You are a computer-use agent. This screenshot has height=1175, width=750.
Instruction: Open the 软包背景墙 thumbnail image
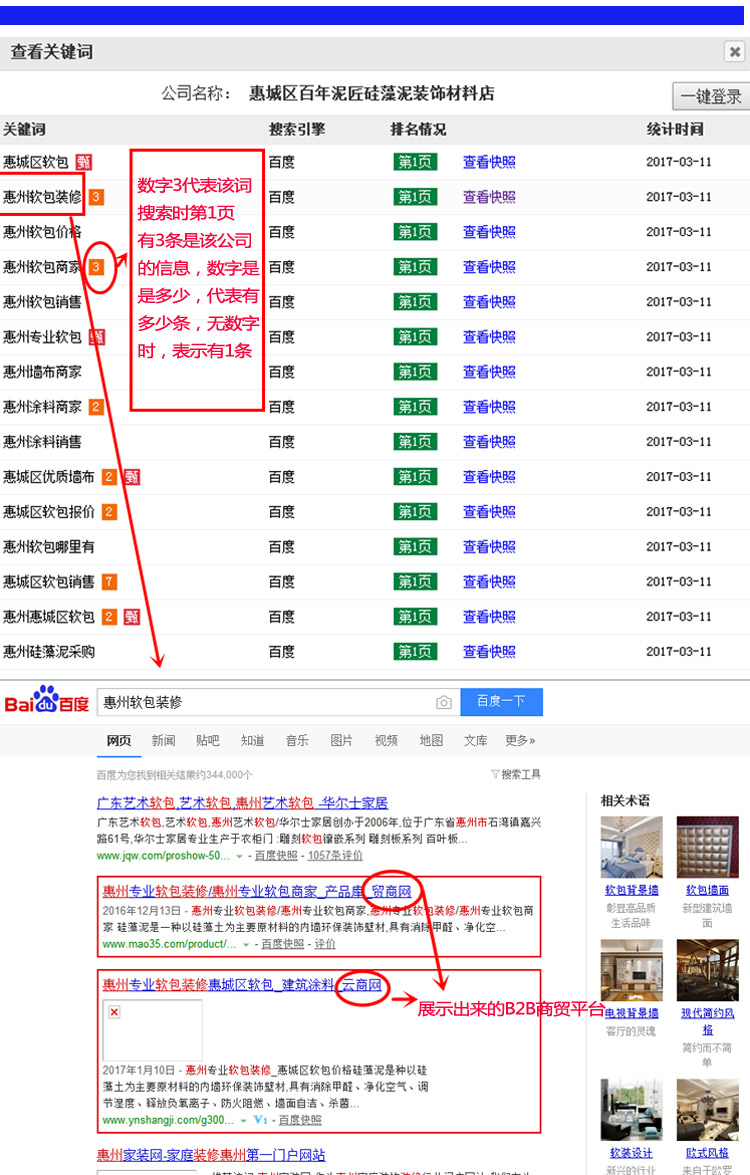pyautogui.click(x=632, y=847)
